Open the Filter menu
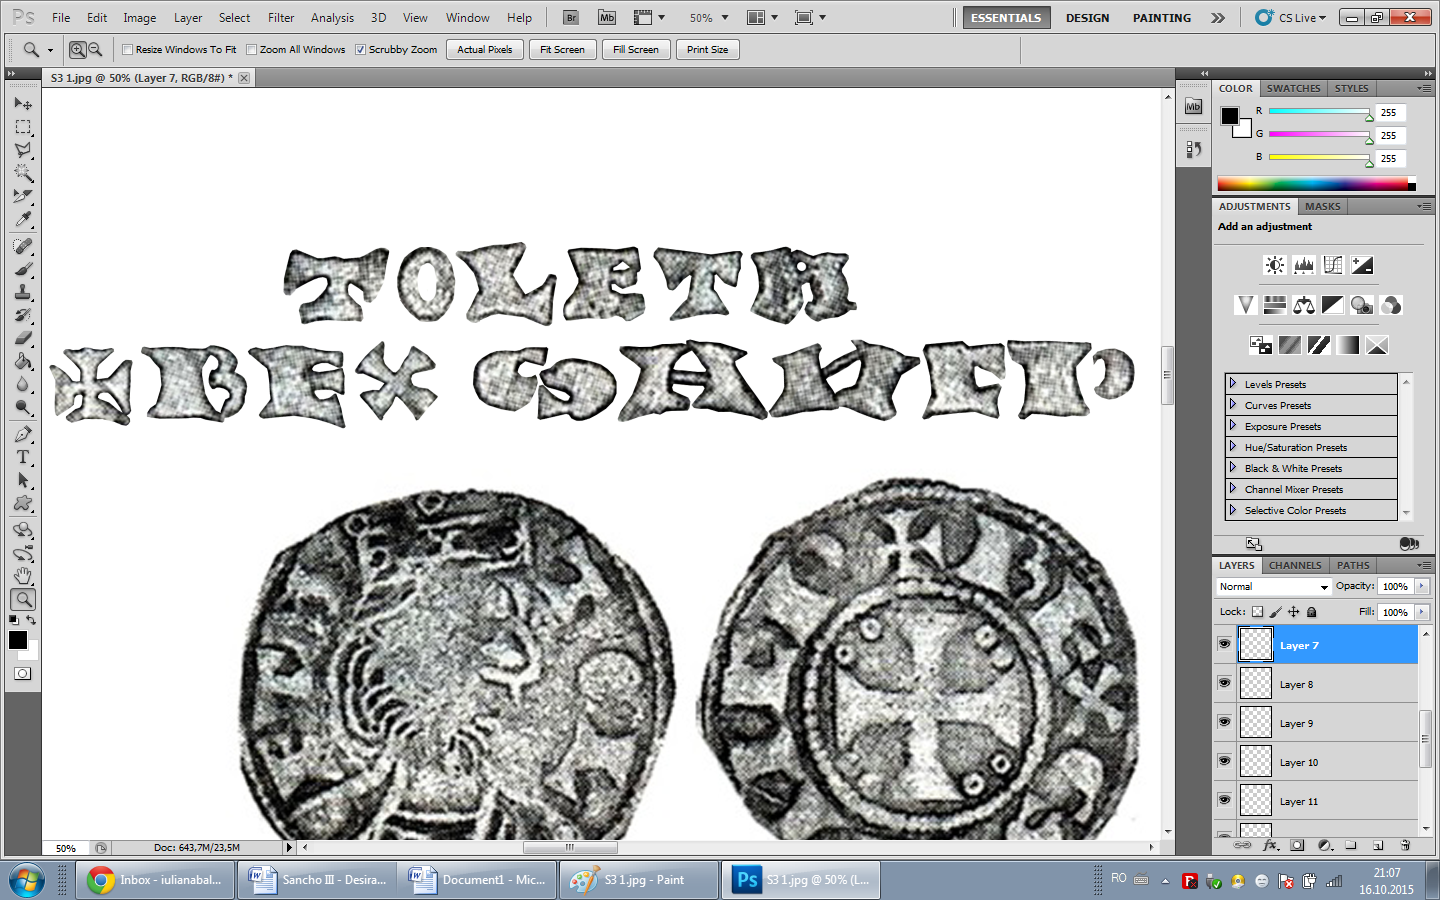 click(281, 18)
